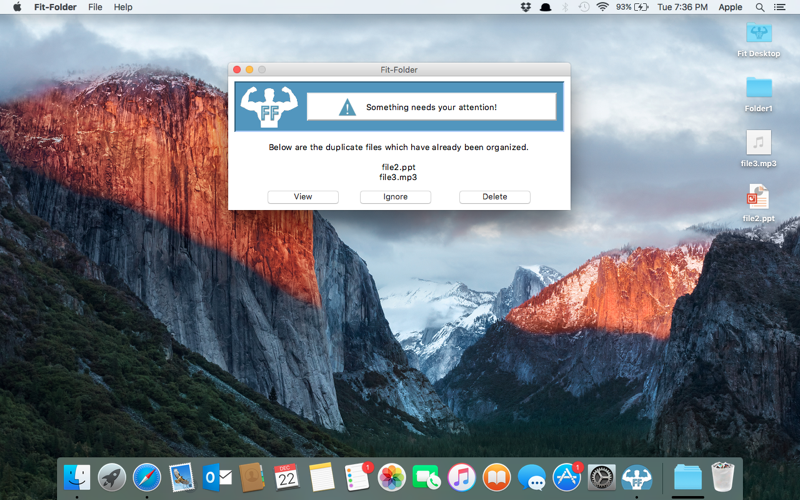This screenshot has width=800, height=500.
Task: Open the Fit-Folder app menu
Action: [55, 7]
